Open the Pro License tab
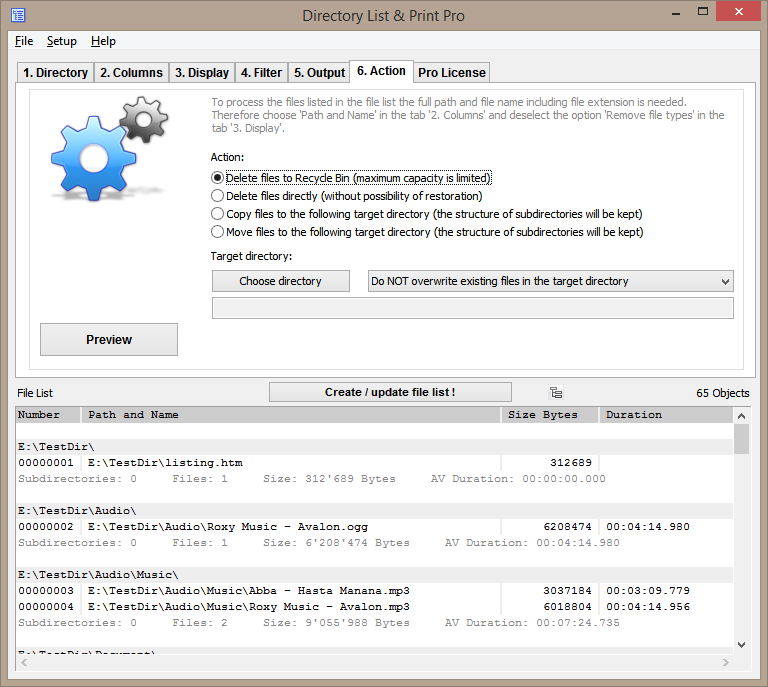The height and width of the screenshot is (687, 768). coord(452,72)
